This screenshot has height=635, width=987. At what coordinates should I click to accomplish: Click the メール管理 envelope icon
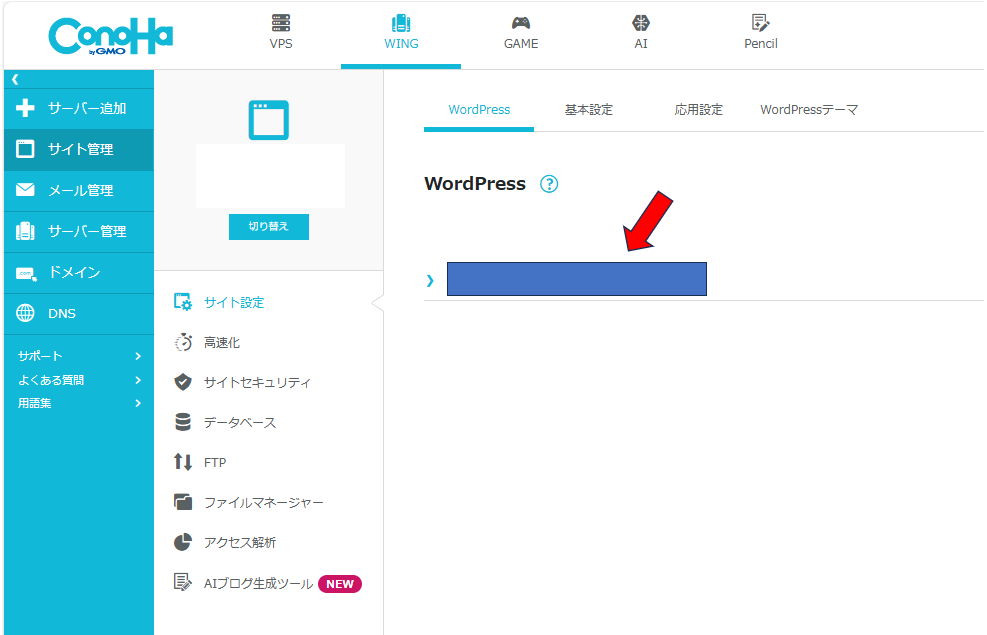[26, 190]
